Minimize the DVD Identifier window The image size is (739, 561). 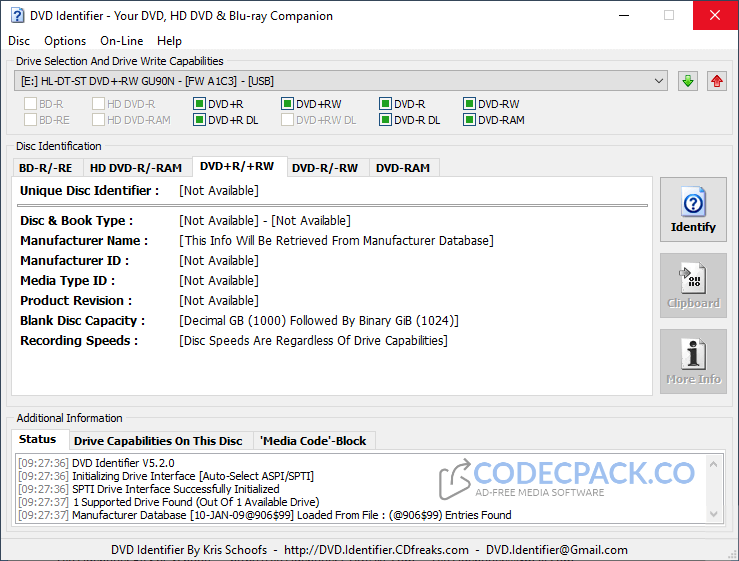[x=624, y=15]
